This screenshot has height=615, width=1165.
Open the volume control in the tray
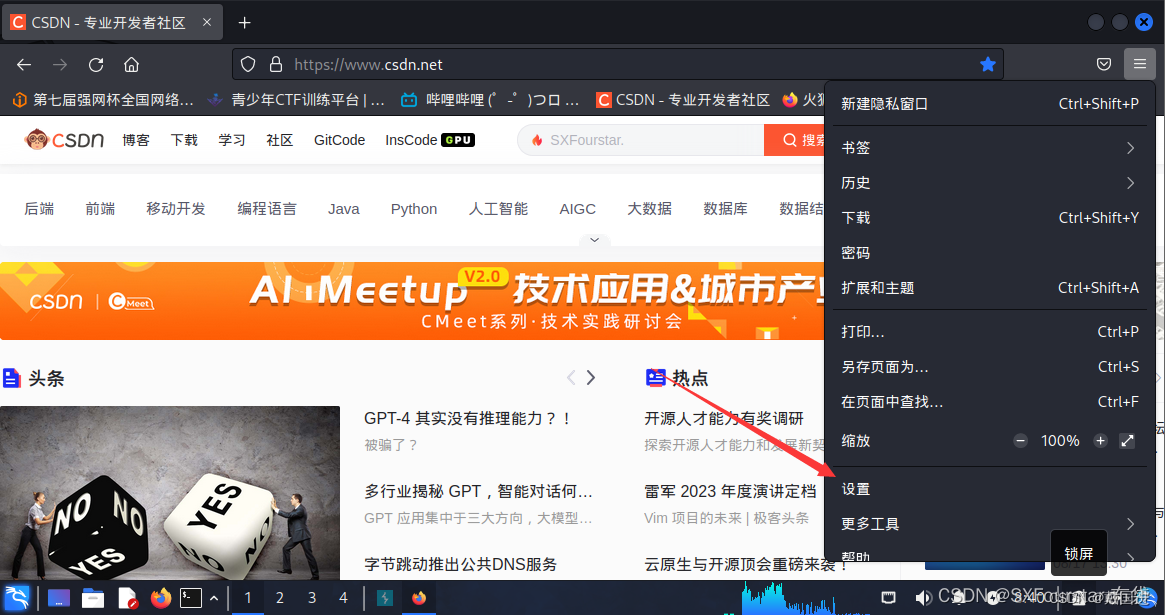tap(924, 598)
